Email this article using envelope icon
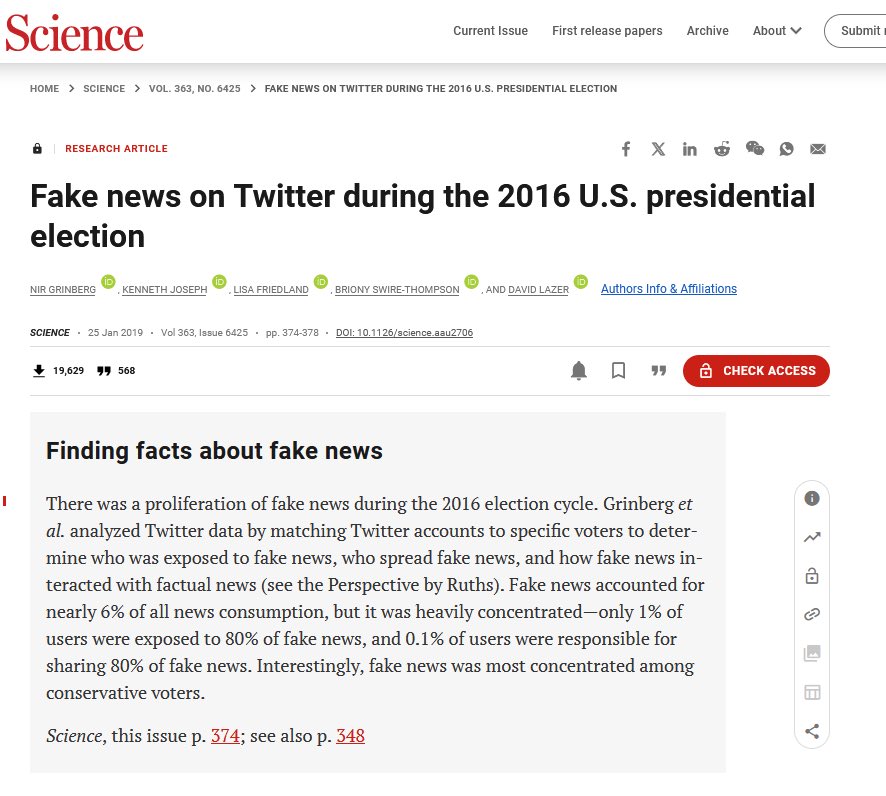 tap(818, 149)
